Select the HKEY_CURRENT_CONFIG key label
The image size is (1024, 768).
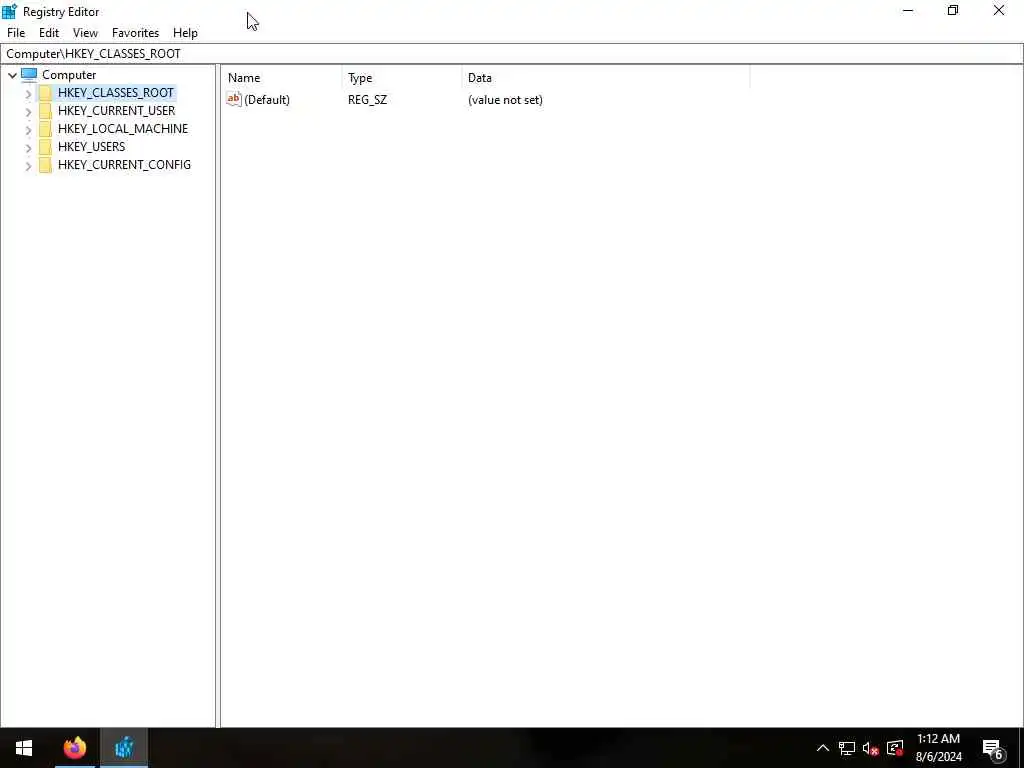tap(124, 165)
